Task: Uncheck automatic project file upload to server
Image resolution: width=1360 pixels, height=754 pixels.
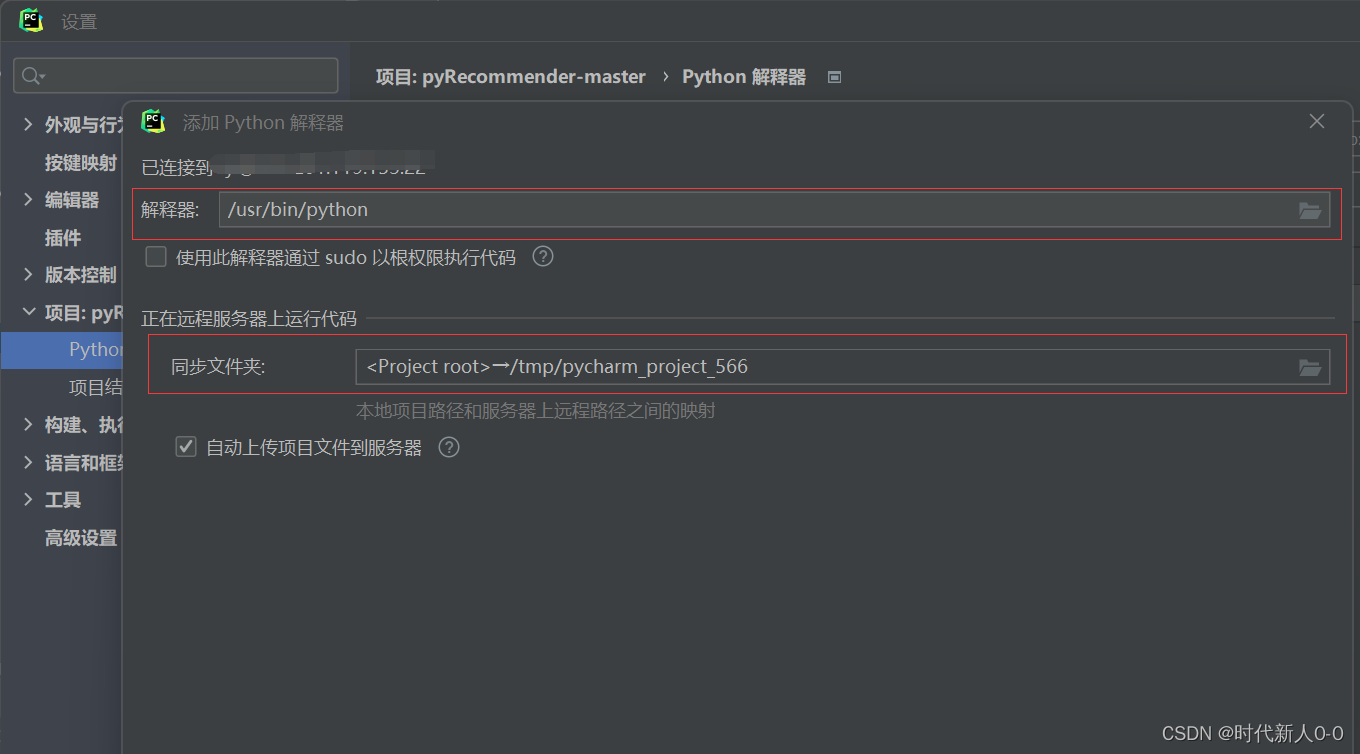Action: [186, 447]
